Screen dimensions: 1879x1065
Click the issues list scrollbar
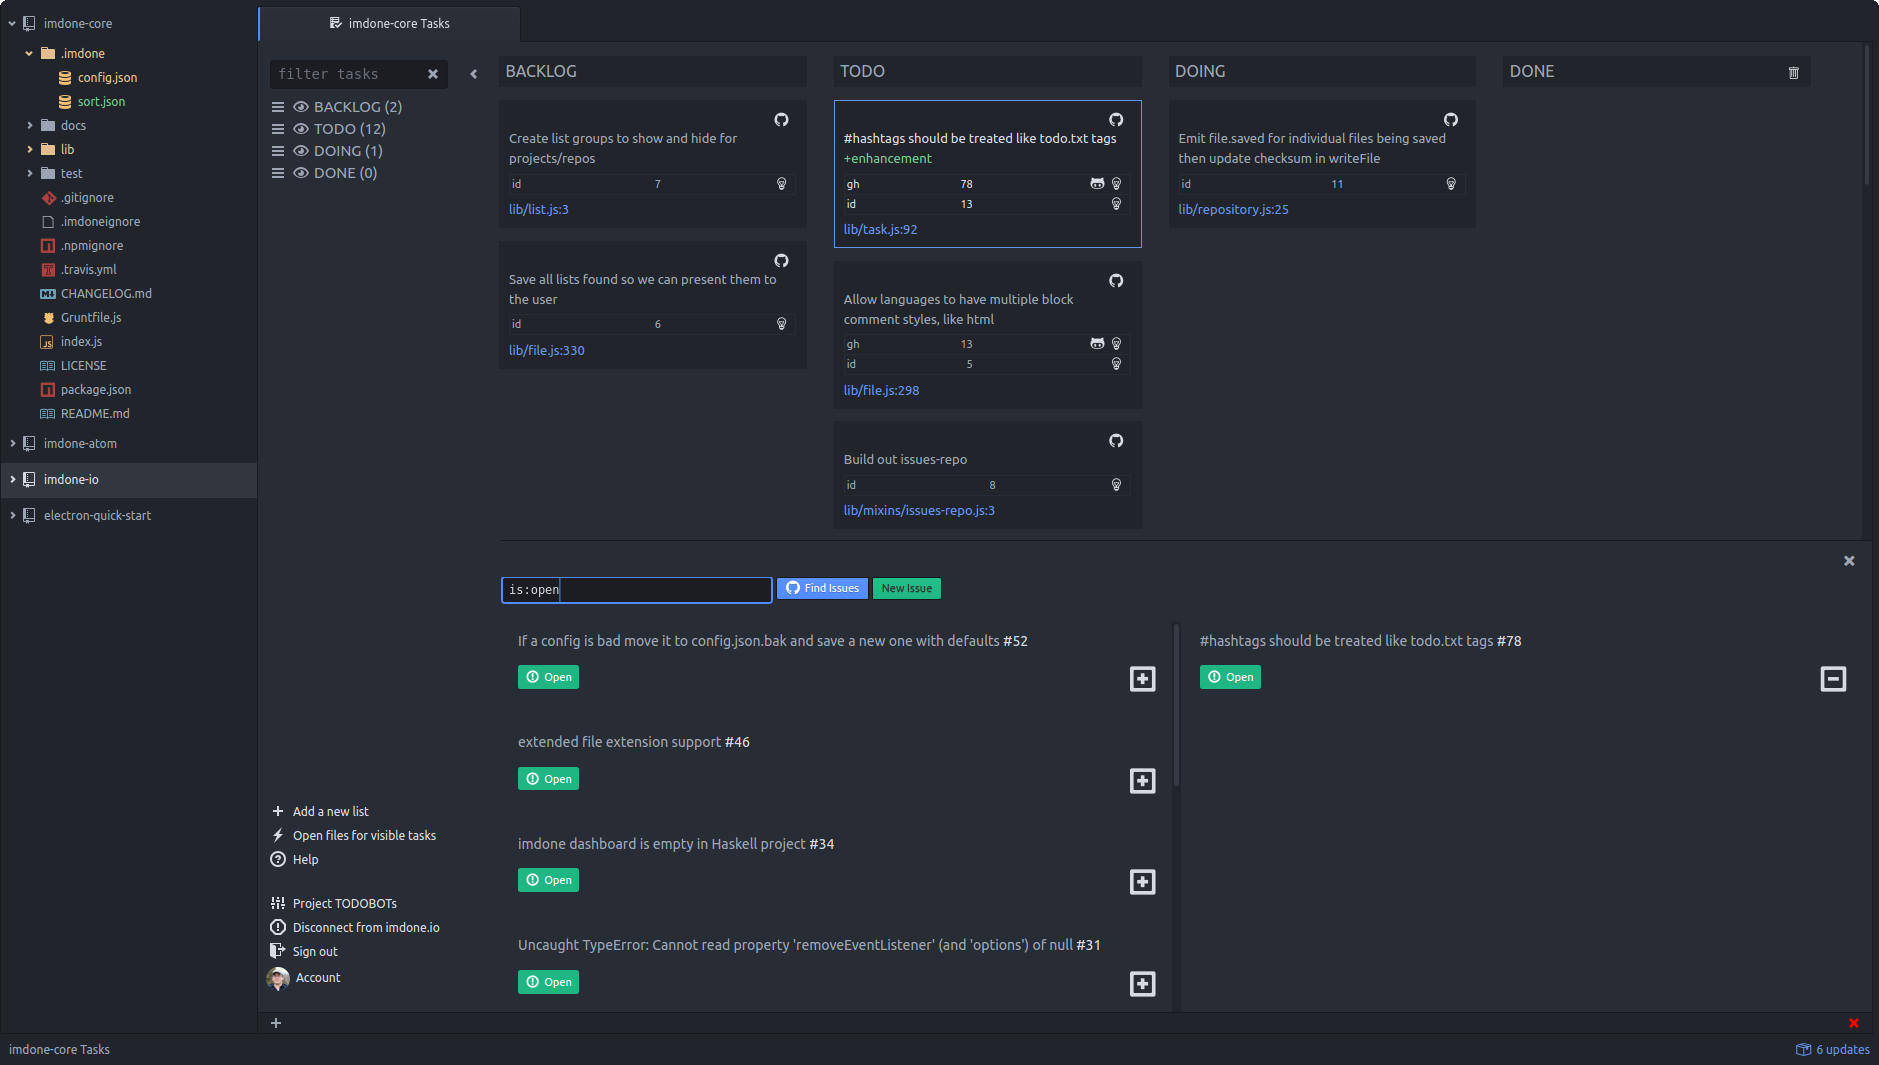(1176, 705)
